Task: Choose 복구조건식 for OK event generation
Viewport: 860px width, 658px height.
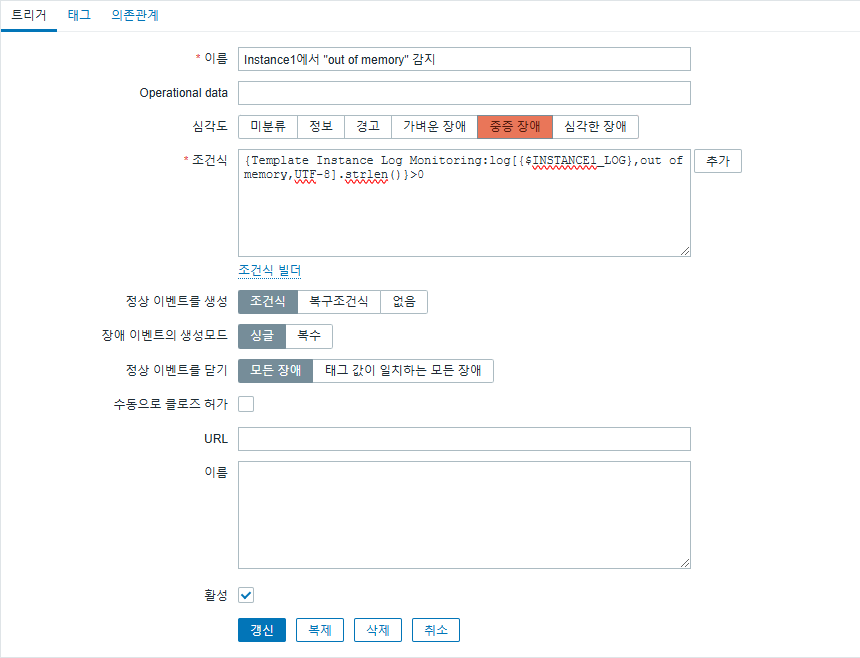Action: pyautogui.click(x=338, y=302)
